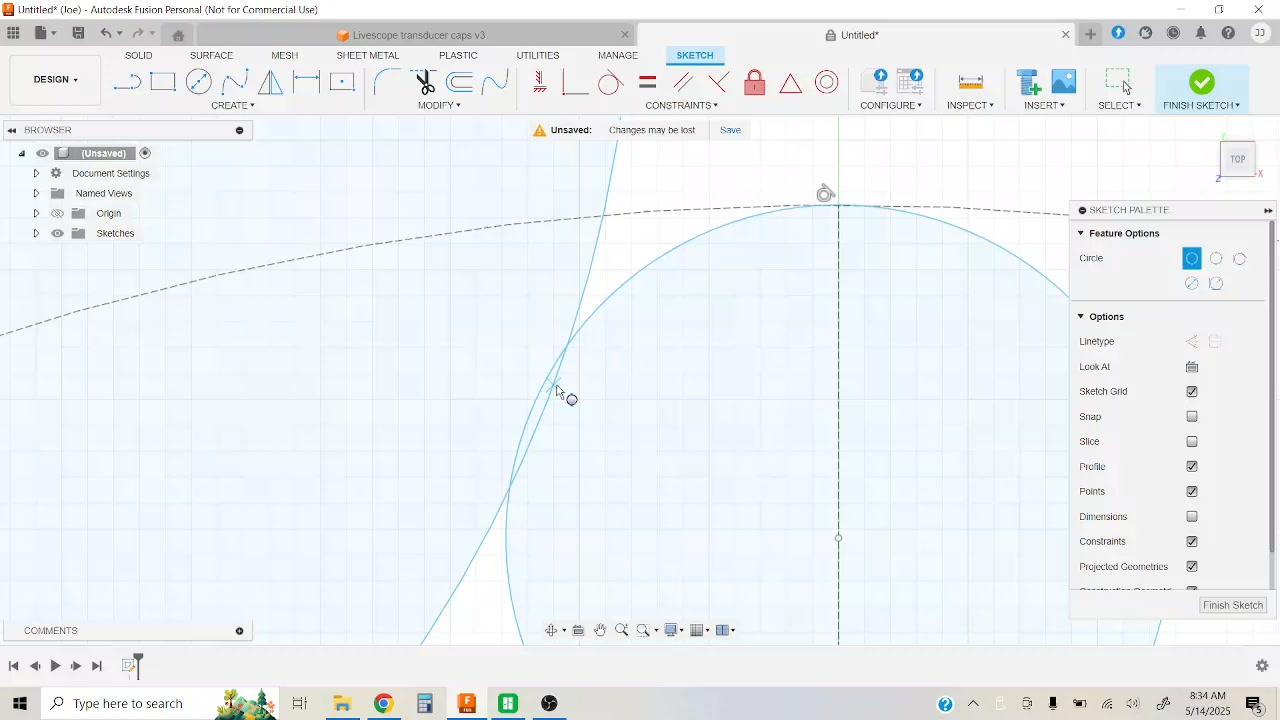Switch to the PLASTIC tab
Viewport: 1280px width, 720px height.
coord(458,55)
